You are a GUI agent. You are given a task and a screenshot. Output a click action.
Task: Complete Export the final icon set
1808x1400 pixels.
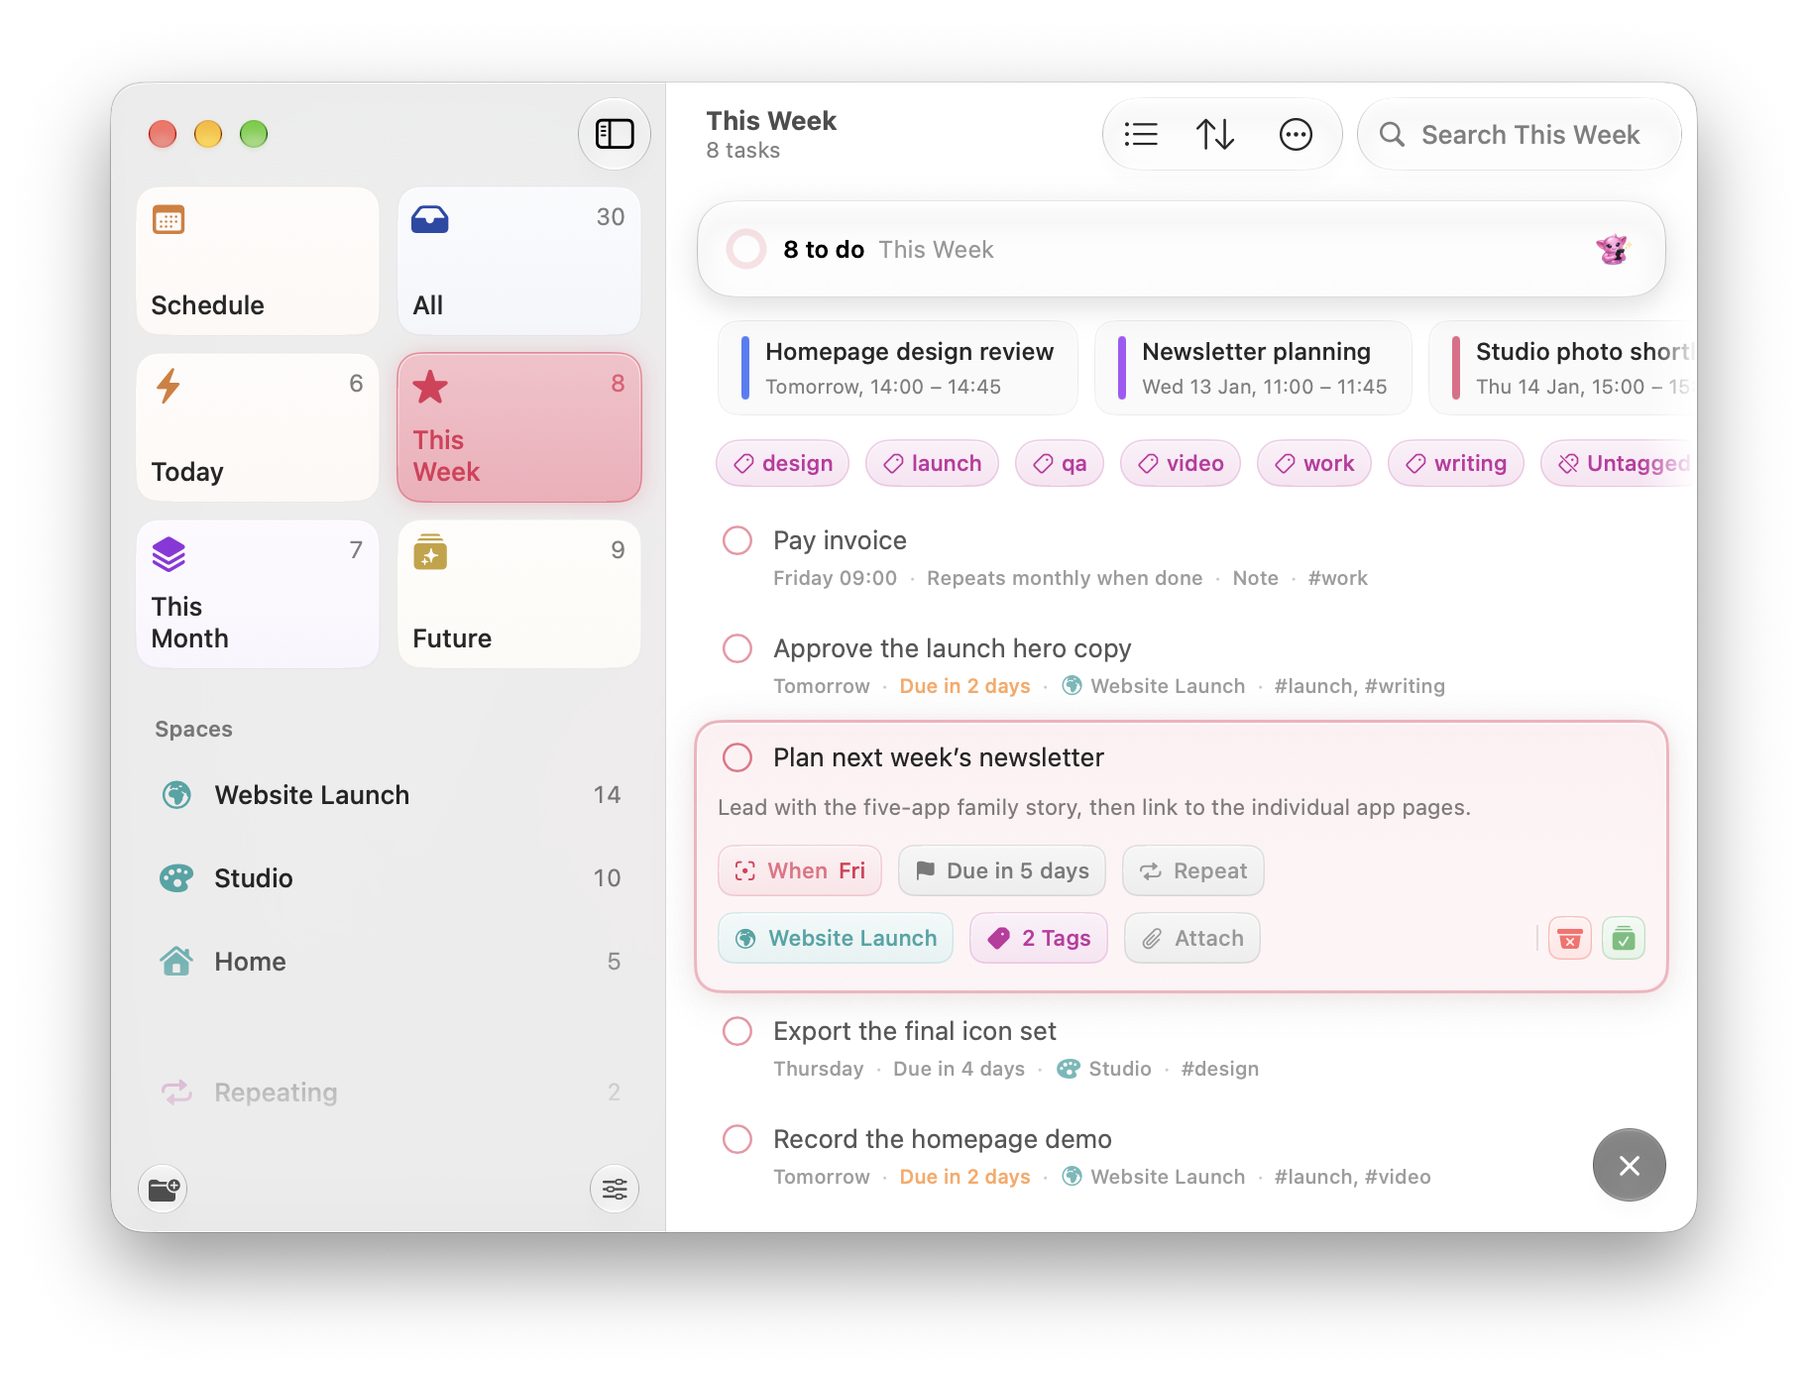pyautogui.click(x=737, y=1031)
